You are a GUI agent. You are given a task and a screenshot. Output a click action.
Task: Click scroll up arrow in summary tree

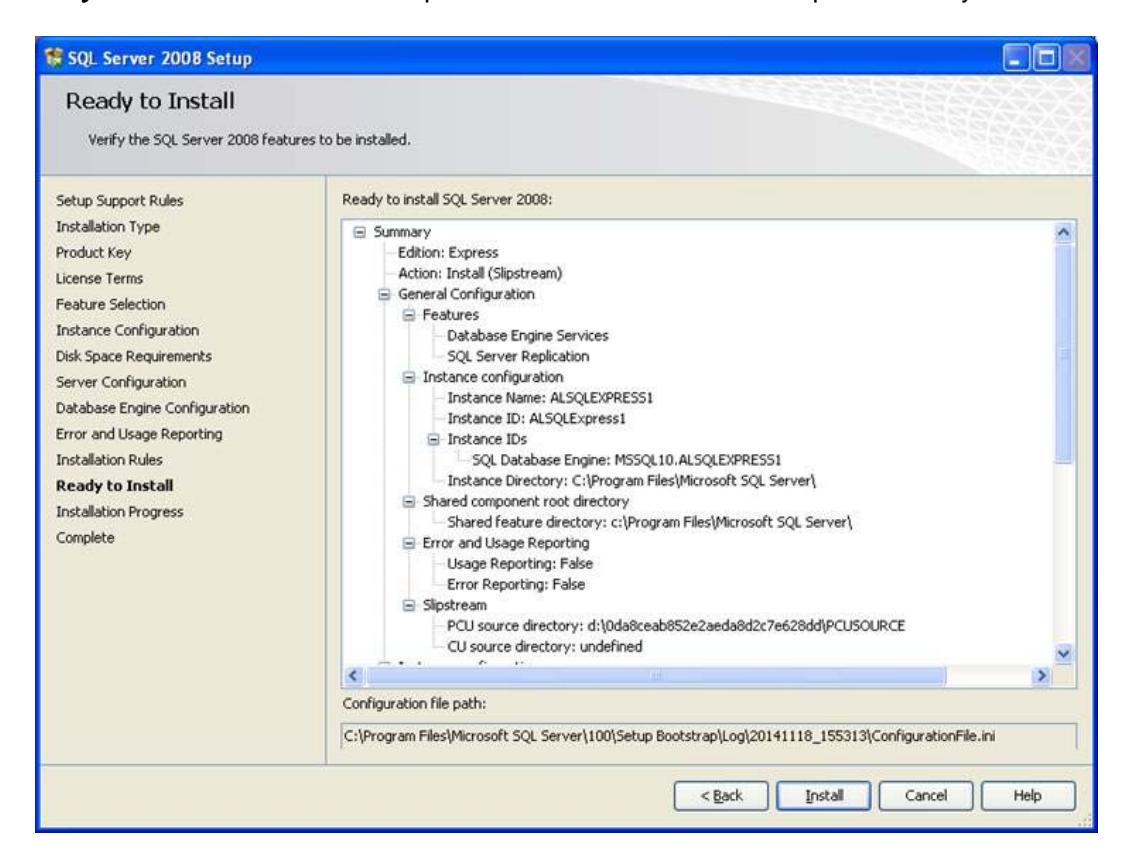1064,232
